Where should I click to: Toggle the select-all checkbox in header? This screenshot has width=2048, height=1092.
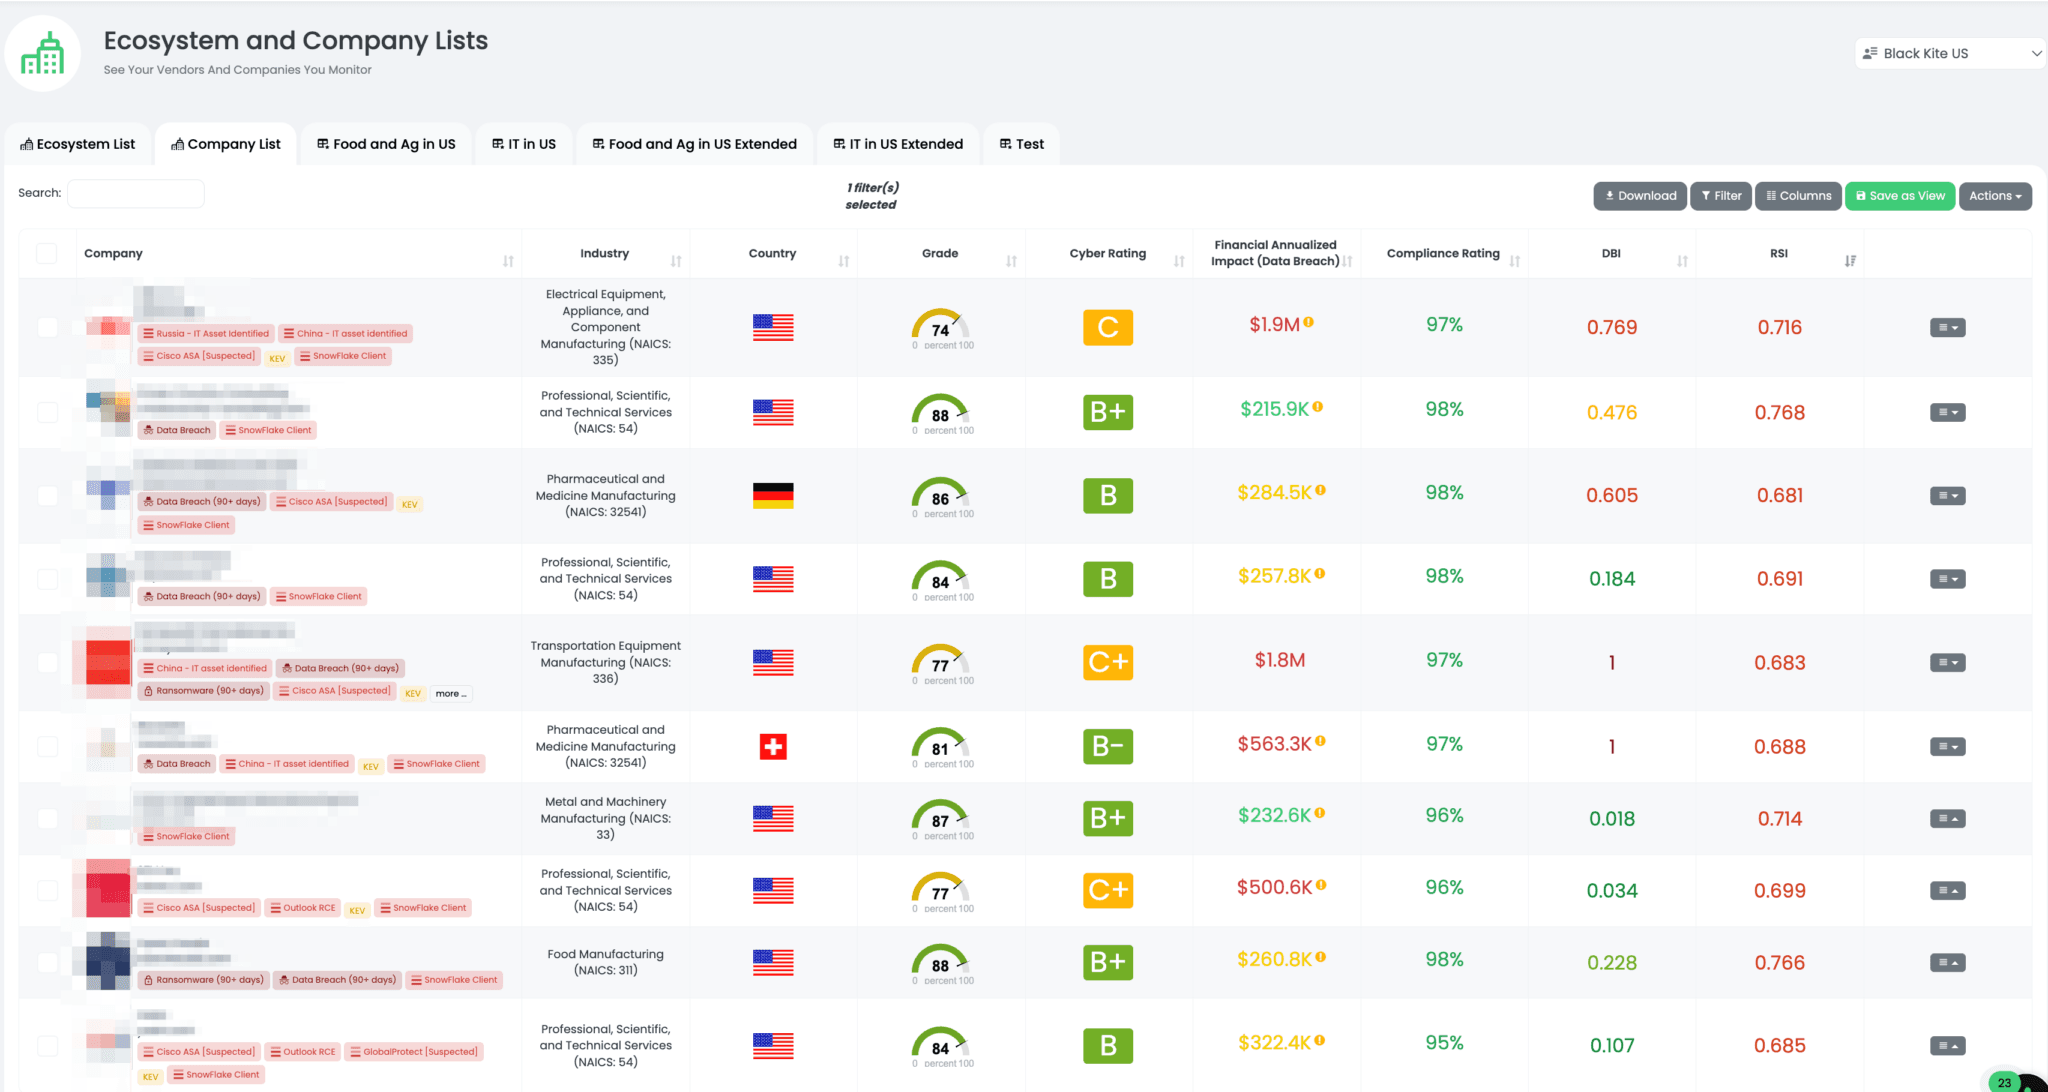47,254
